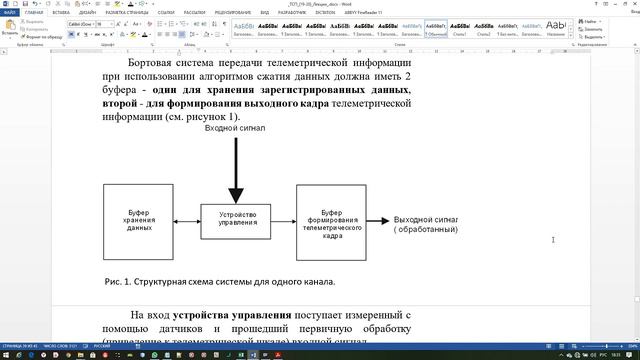The image size is (640, 360).
Task: Select the Обычный style in gallery
Action: coord(436,29)
